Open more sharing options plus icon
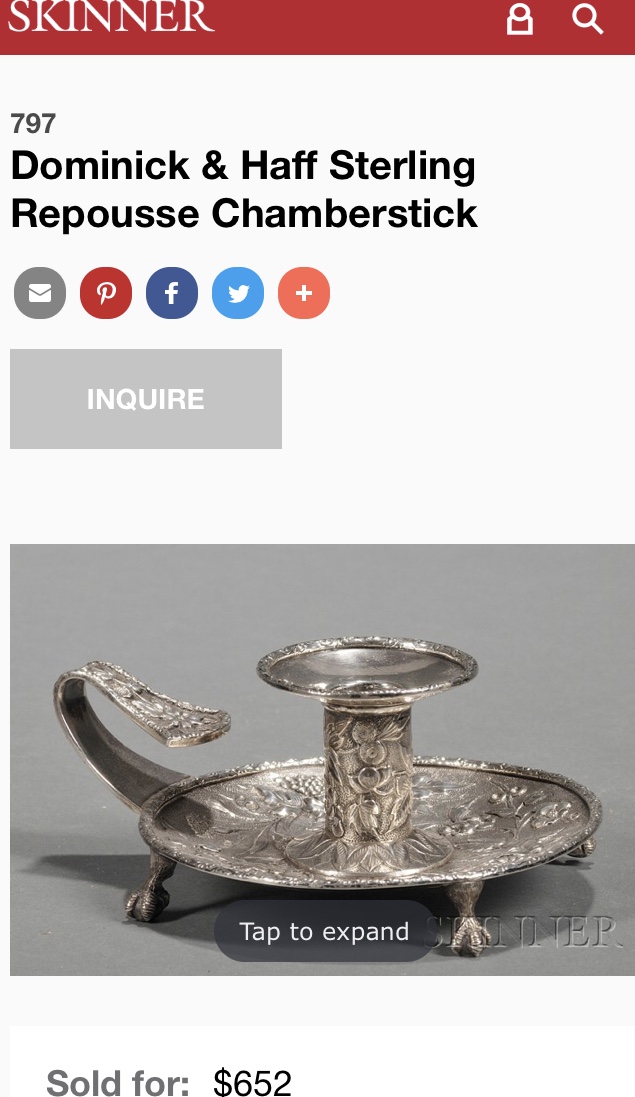The image size is (635, 1097). pos(304,292)
